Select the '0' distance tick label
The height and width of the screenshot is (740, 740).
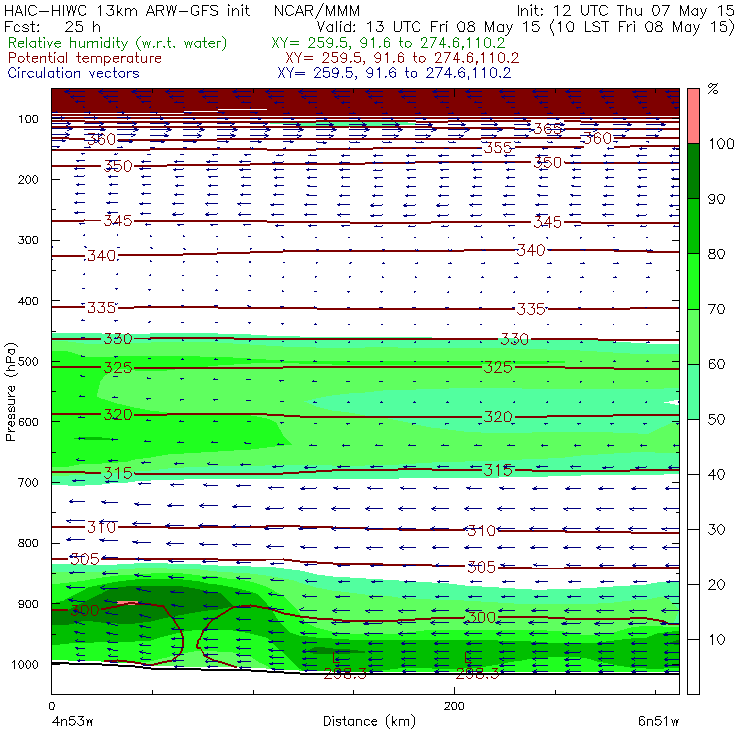pyautogui.click(x=51, y=706)
